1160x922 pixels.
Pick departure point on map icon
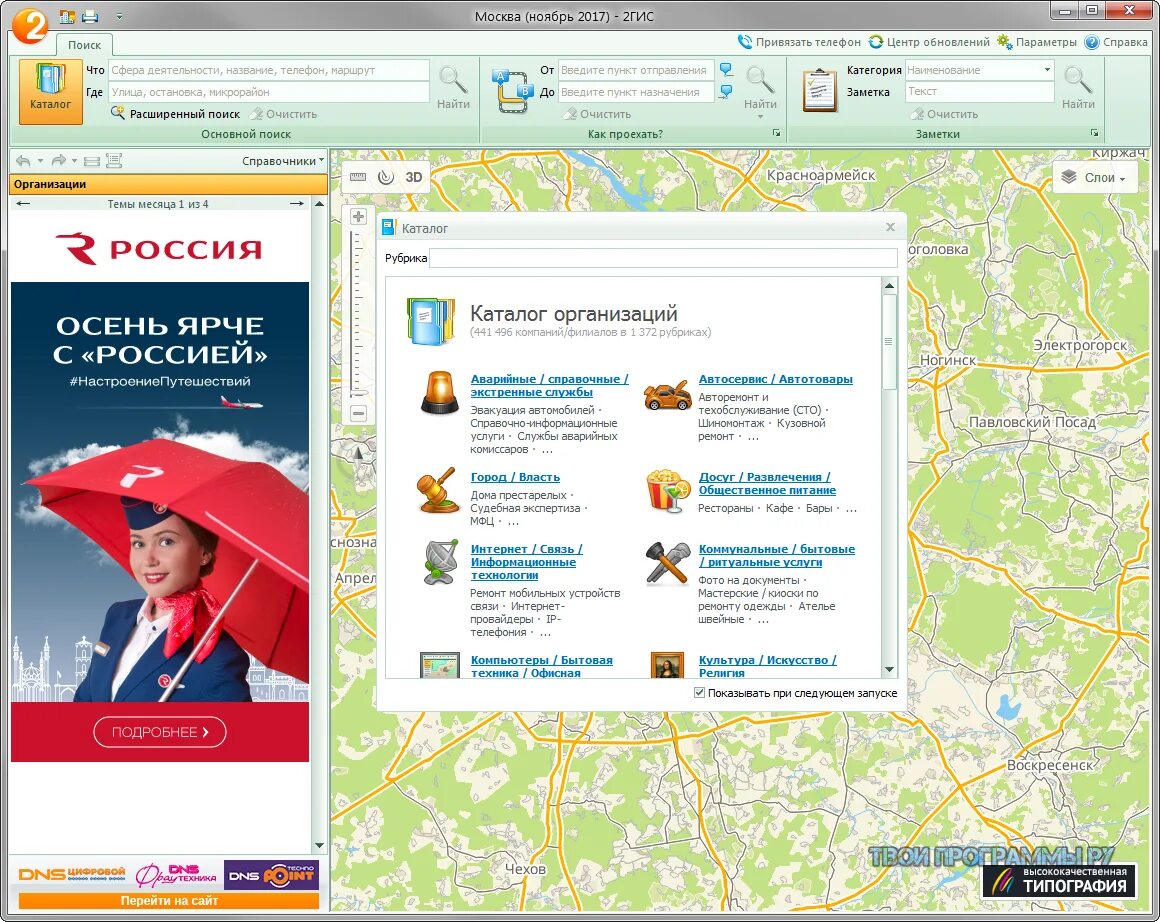point(726,70)
